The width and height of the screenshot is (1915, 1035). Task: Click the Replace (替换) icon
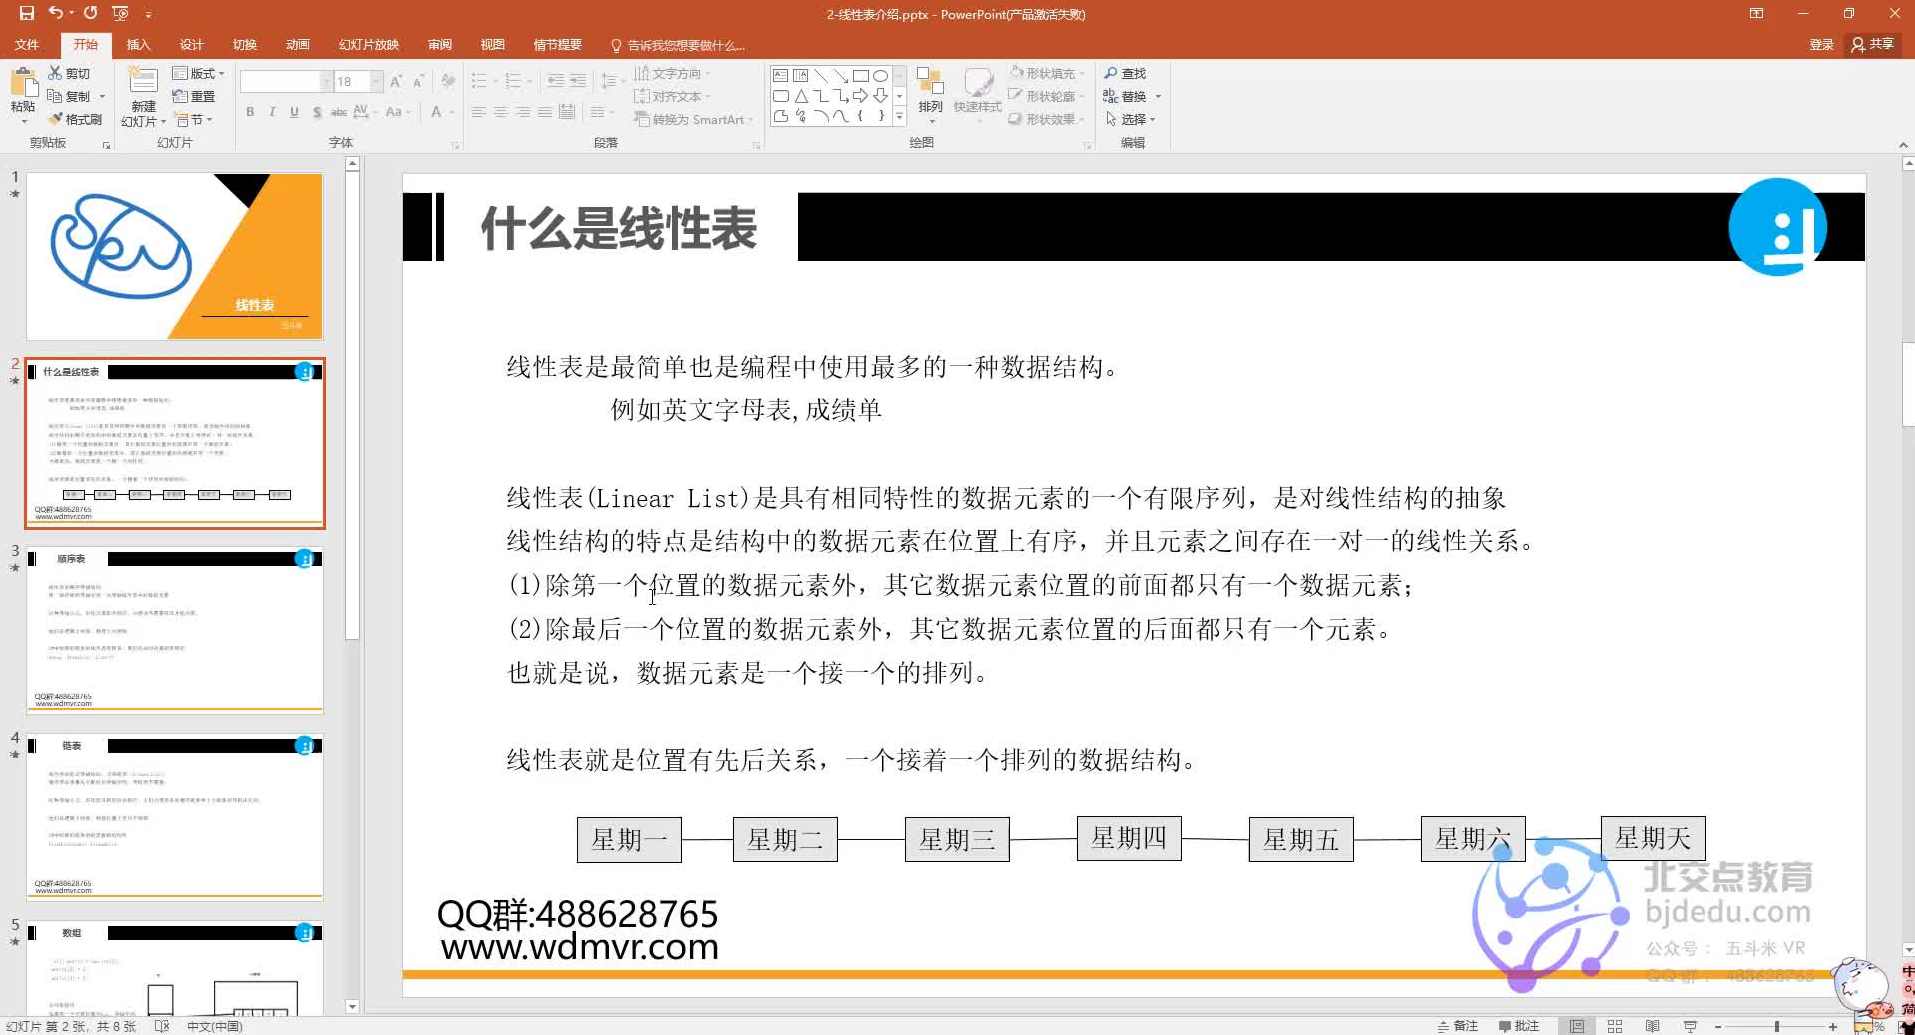(1130, 95)
